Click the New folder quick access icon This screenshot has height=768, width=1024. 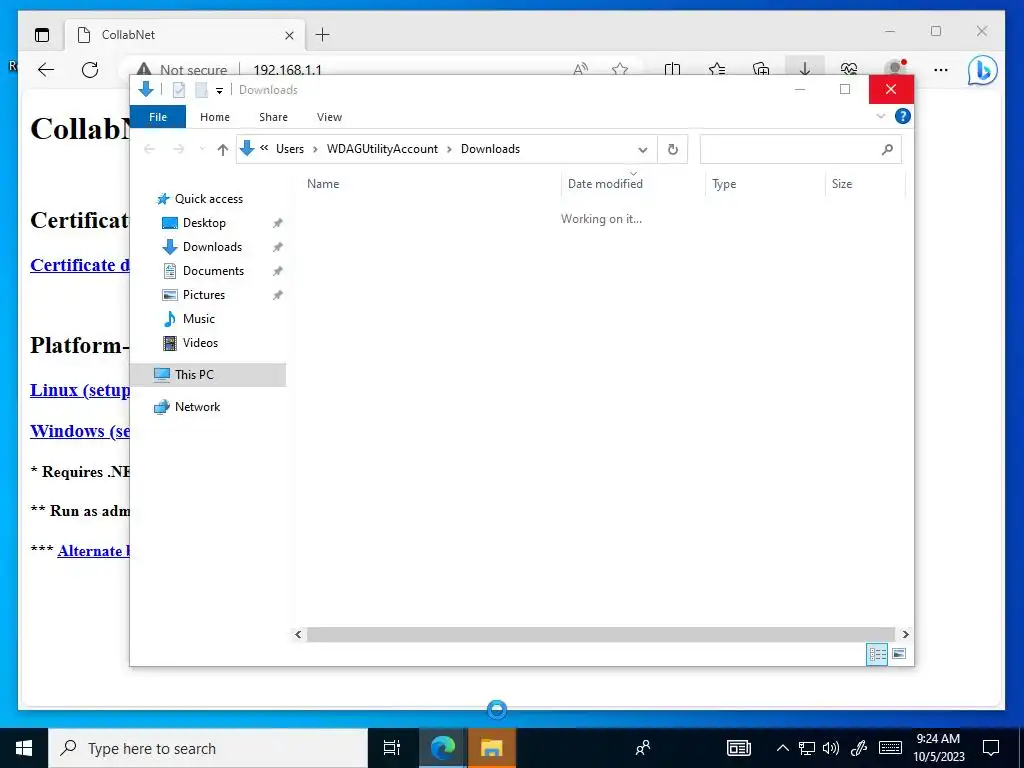tap(201, 90)
